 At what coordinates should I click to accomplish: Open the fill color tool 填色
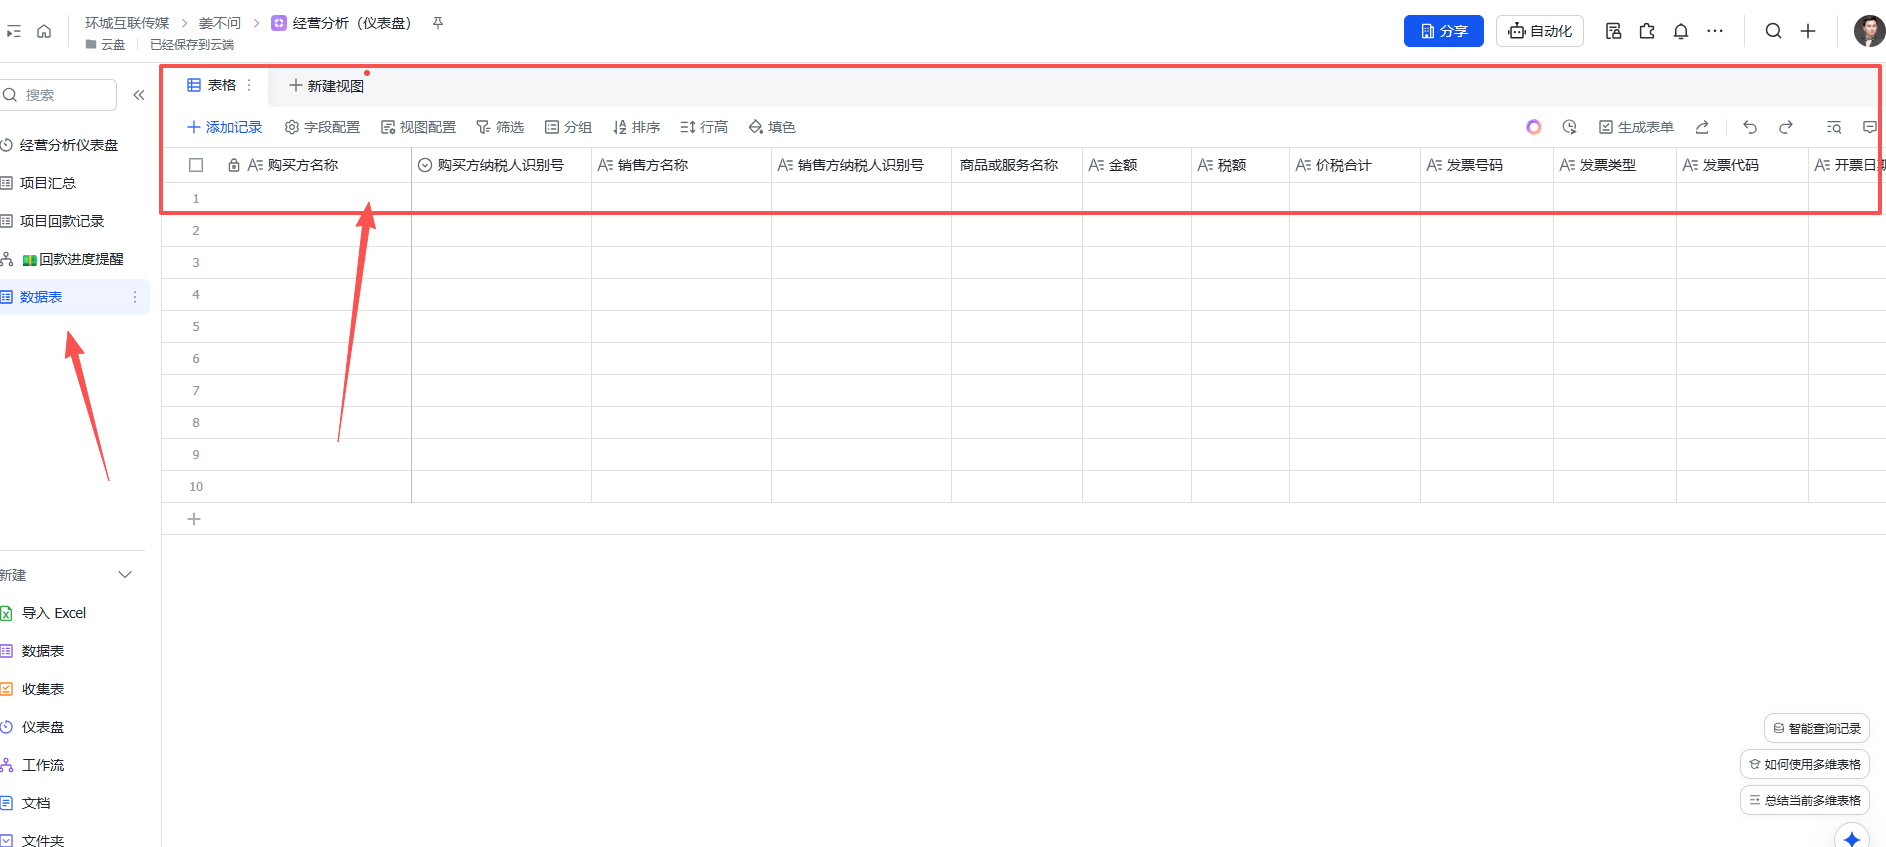tap(772, 127)
